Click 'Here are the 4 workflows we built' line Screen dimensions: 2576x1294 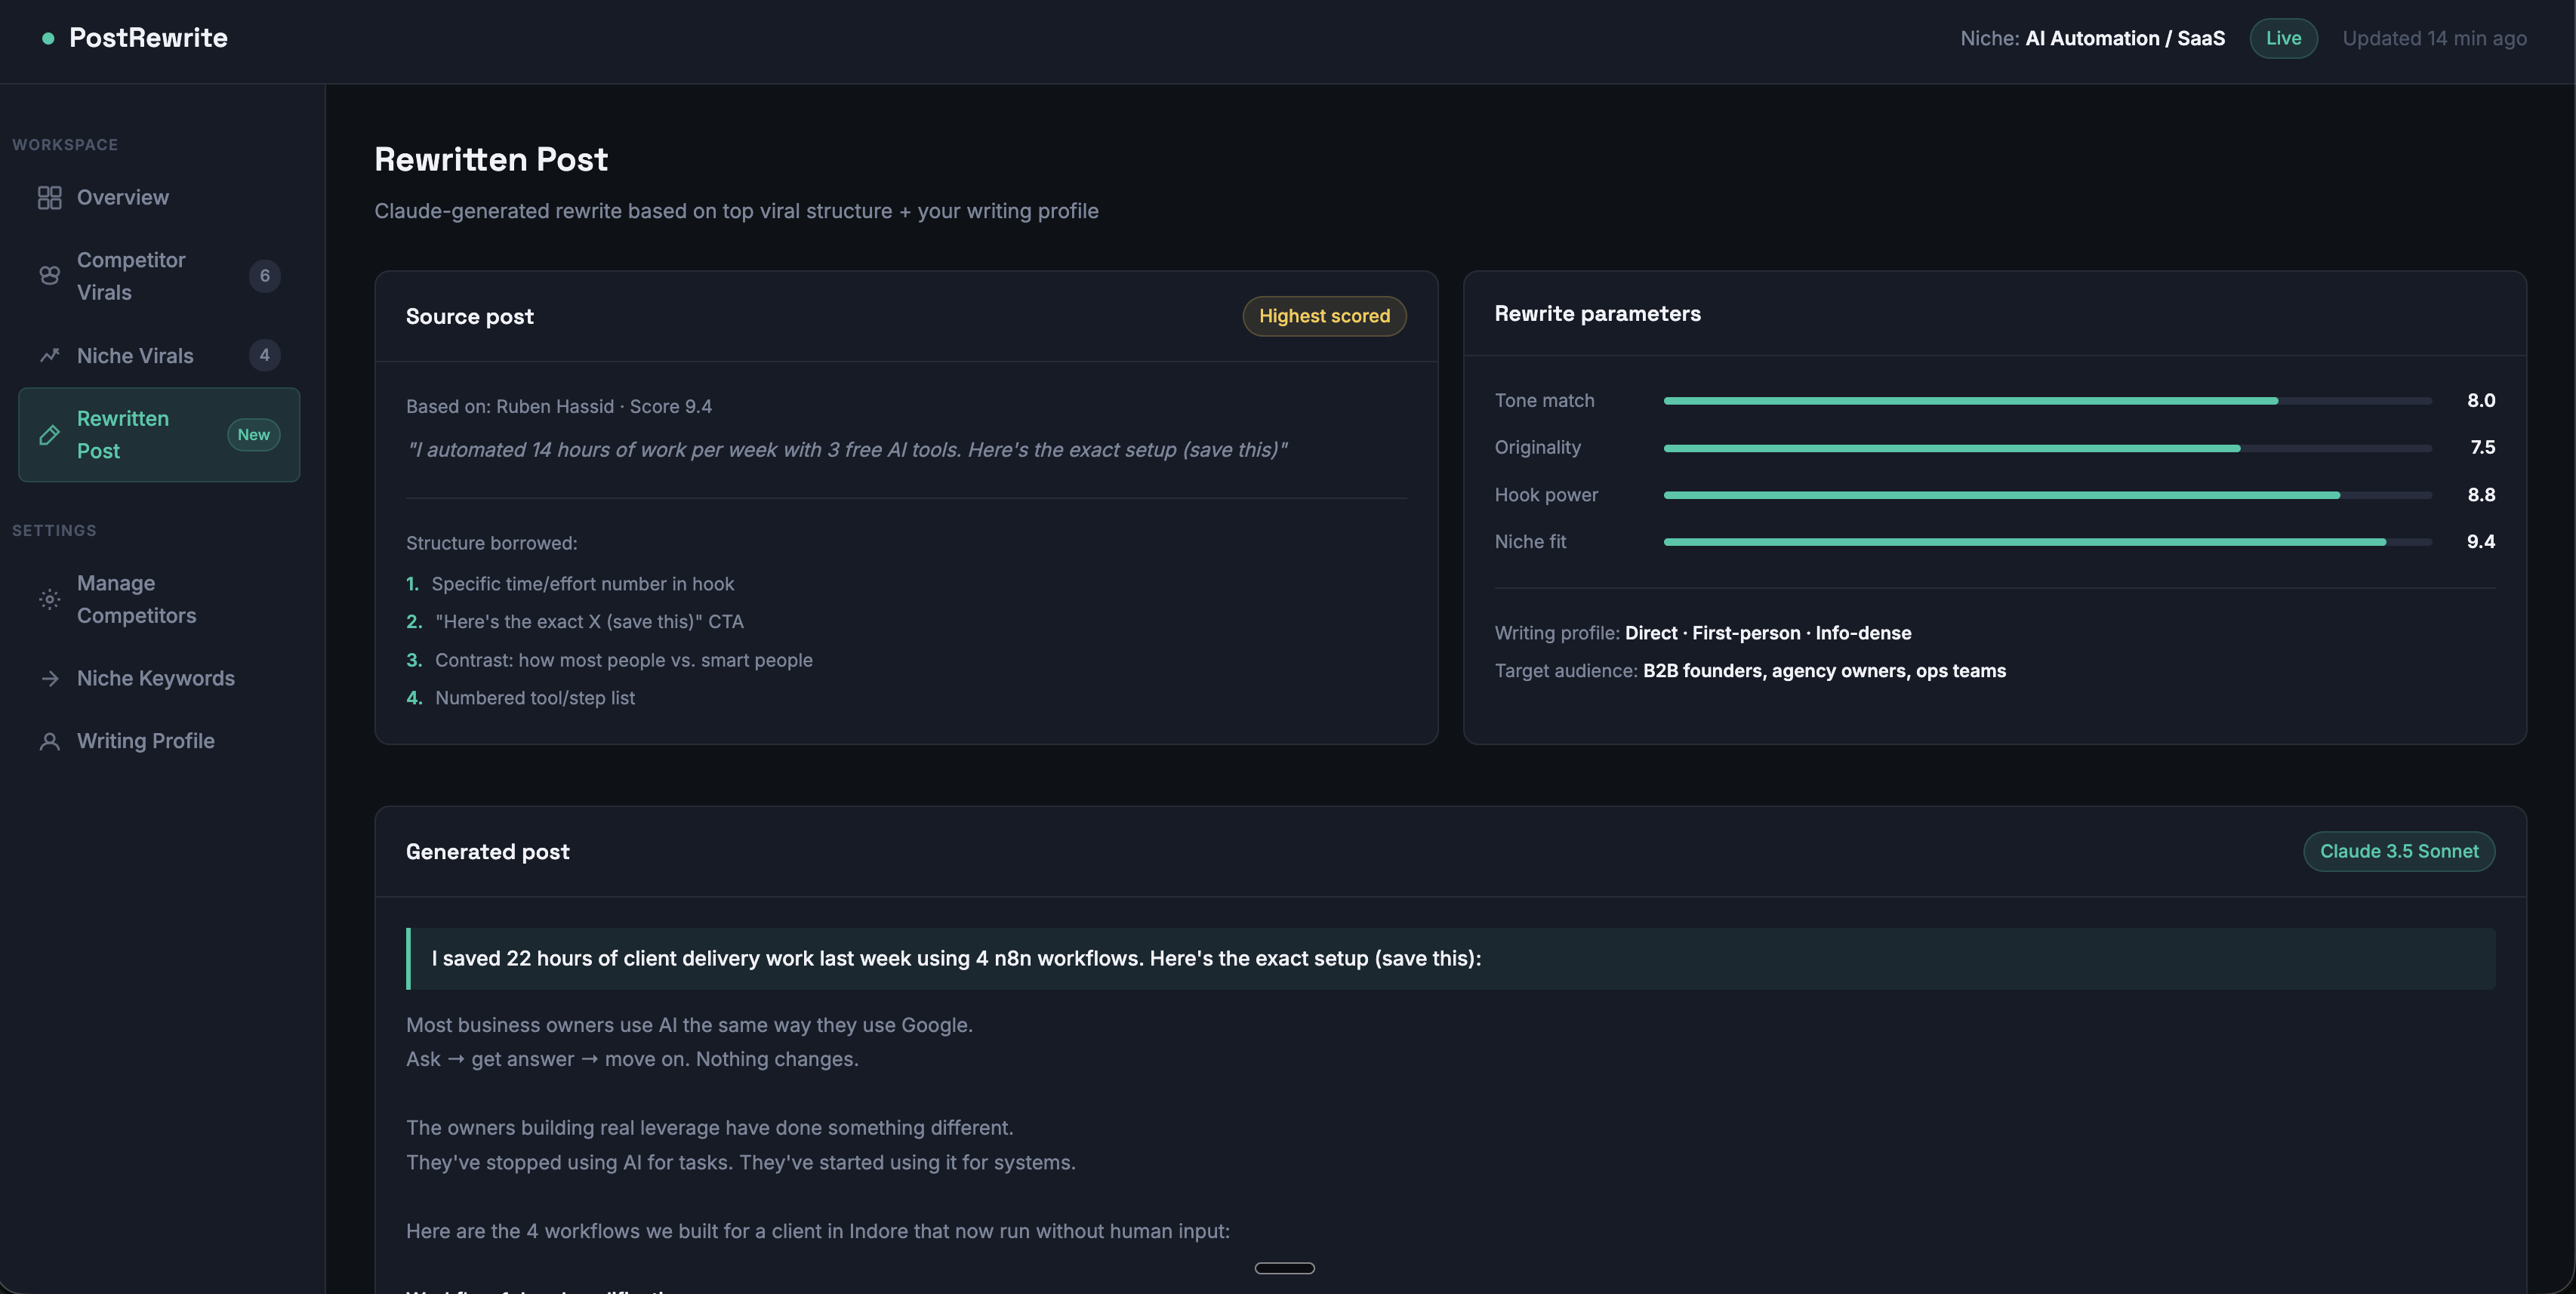(x=818, y=1232)
